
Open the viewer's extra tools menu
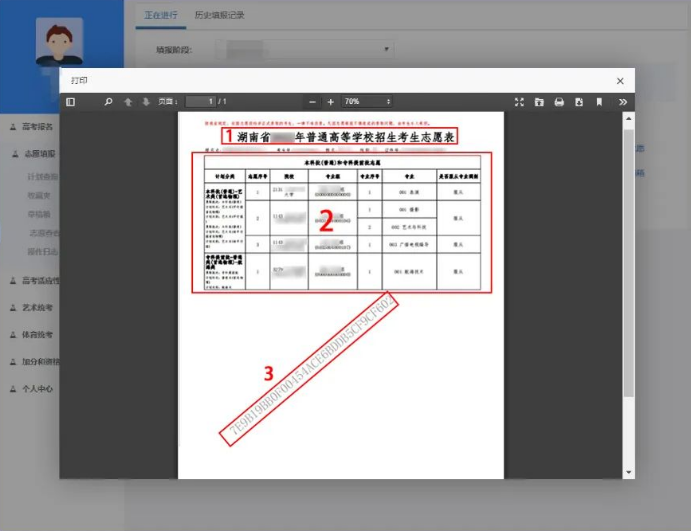[623, 102]
